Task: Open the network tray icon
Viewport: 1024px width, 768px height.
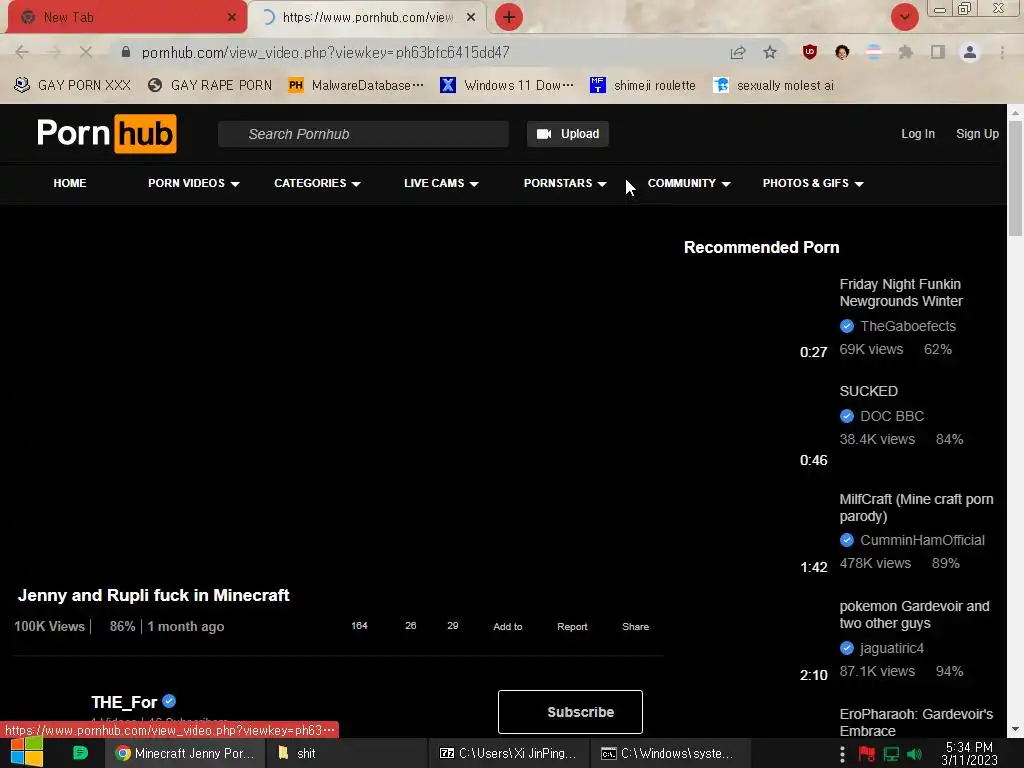Action: click(891, 754)
